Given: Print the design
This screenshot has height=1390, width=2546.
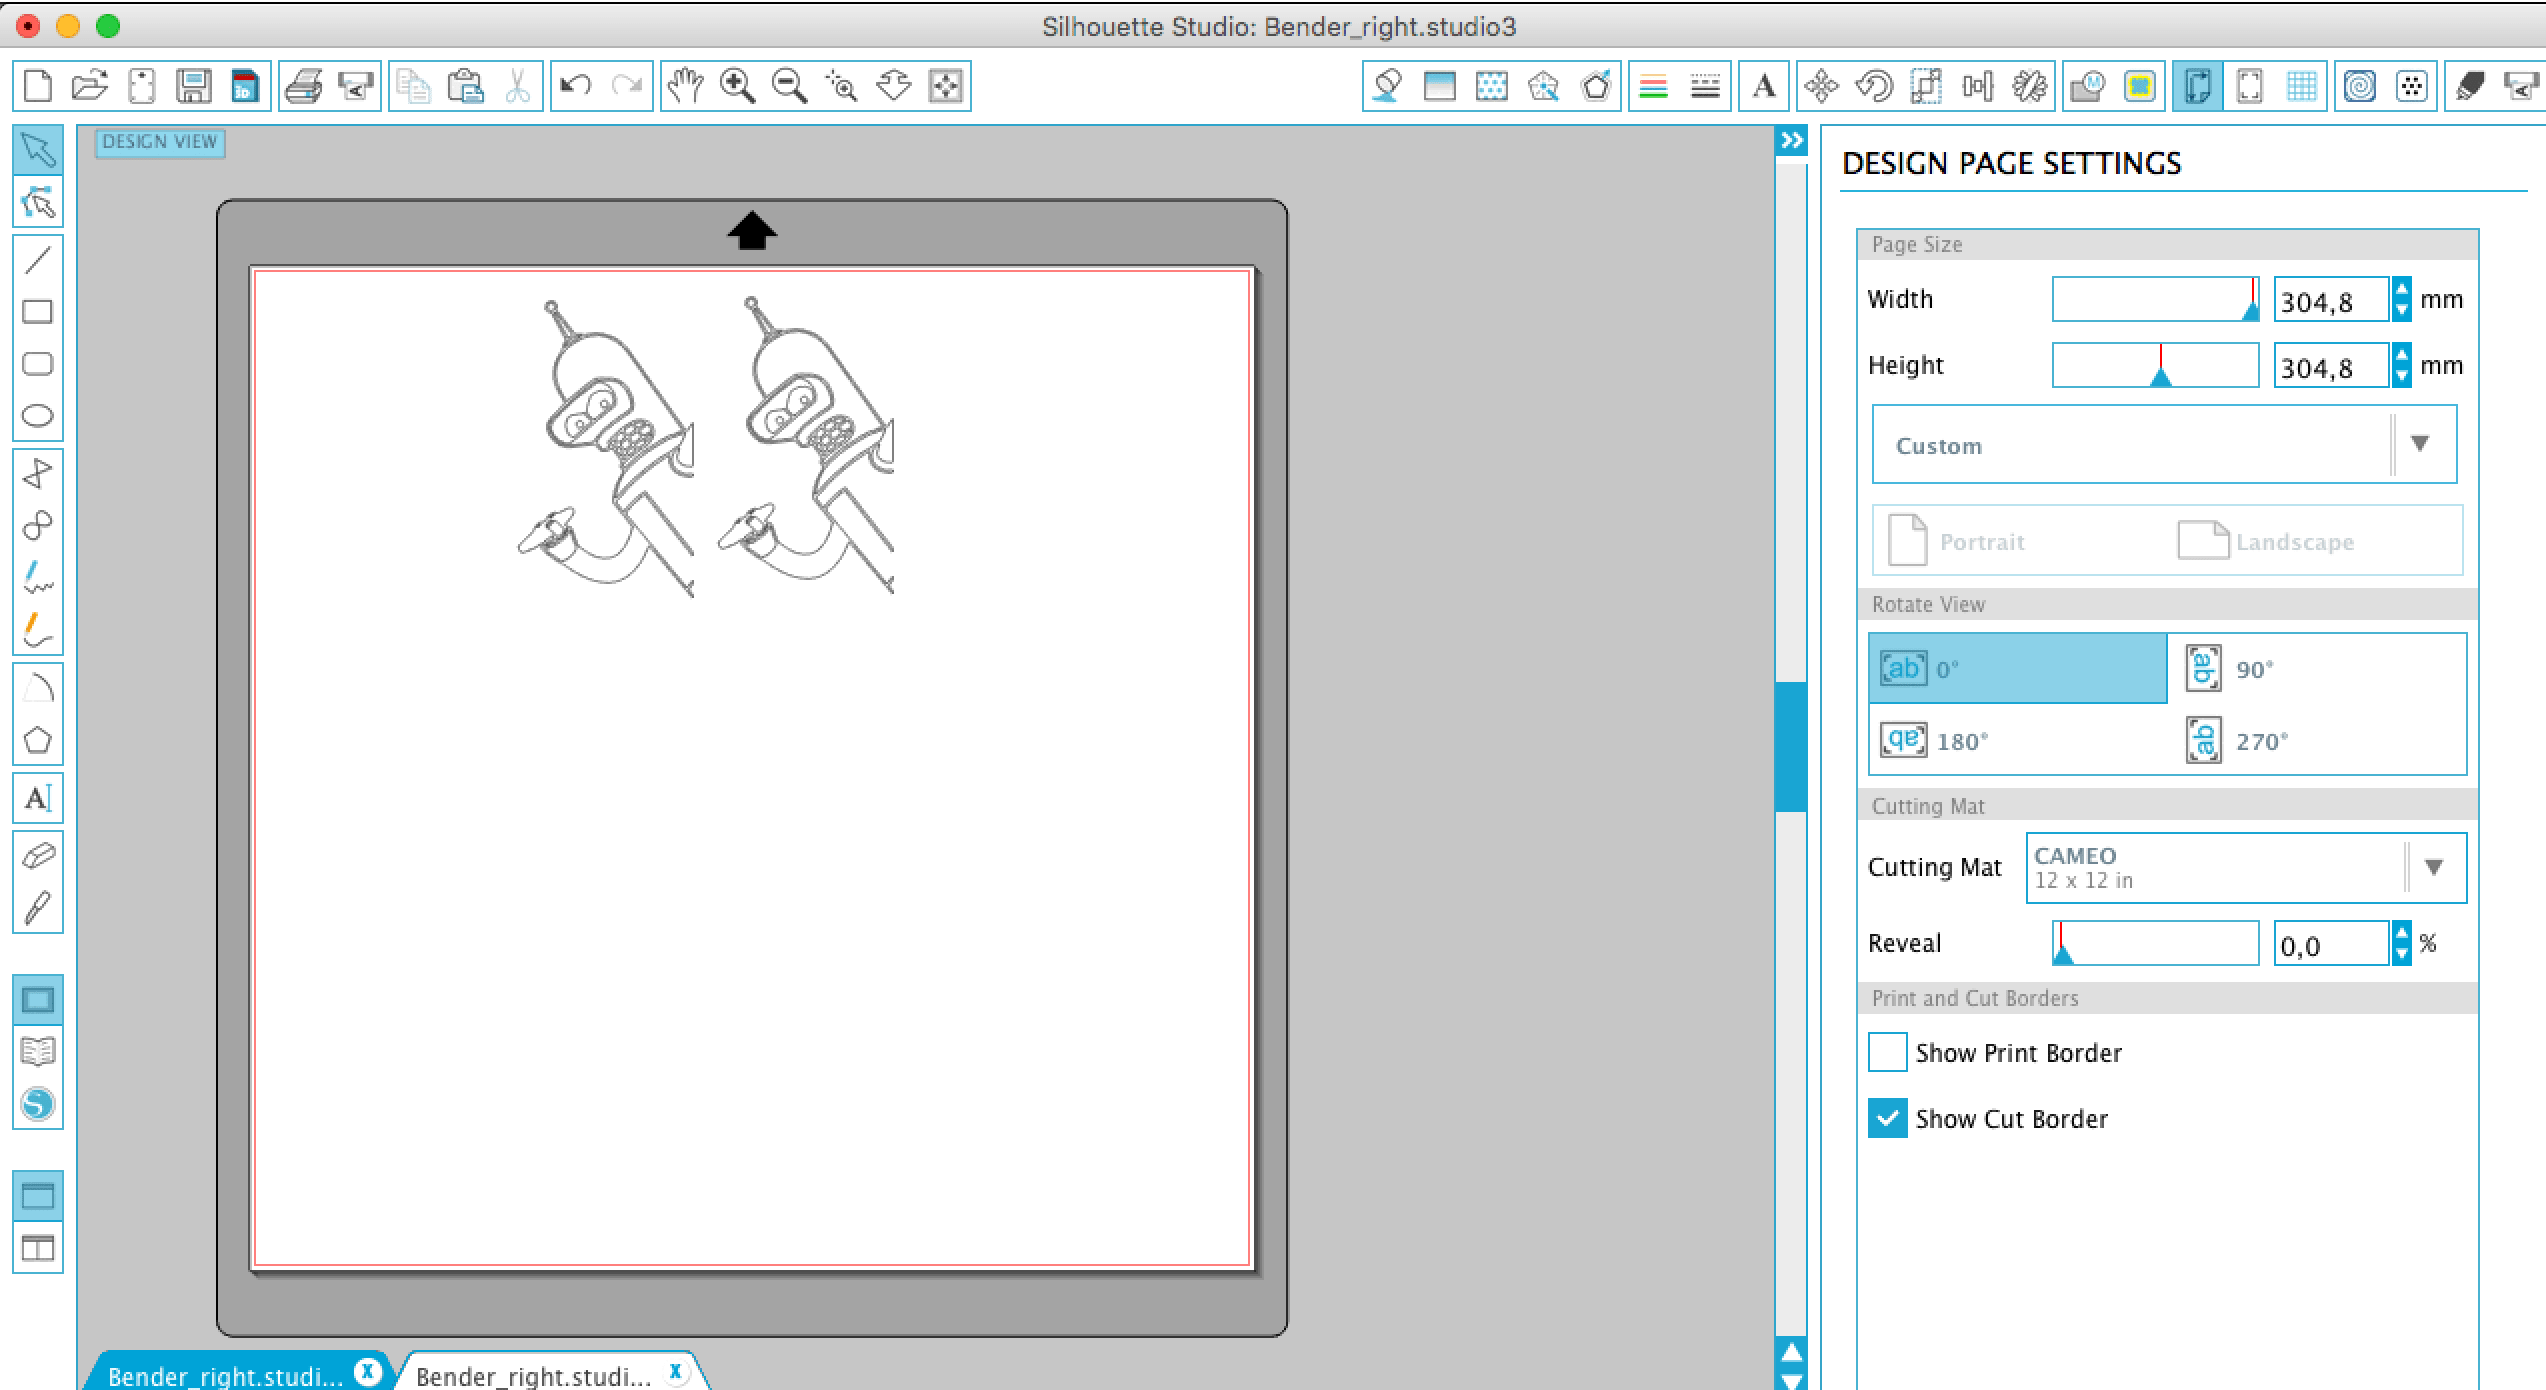Looking at the screenshot, I should click(x=304, y=86).
